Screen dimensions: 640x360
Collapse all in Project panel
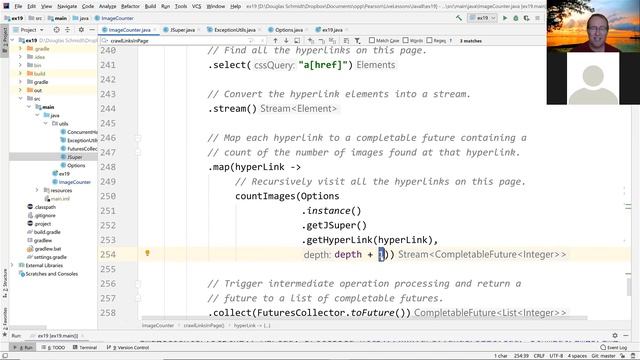click(x=67, y=30)
